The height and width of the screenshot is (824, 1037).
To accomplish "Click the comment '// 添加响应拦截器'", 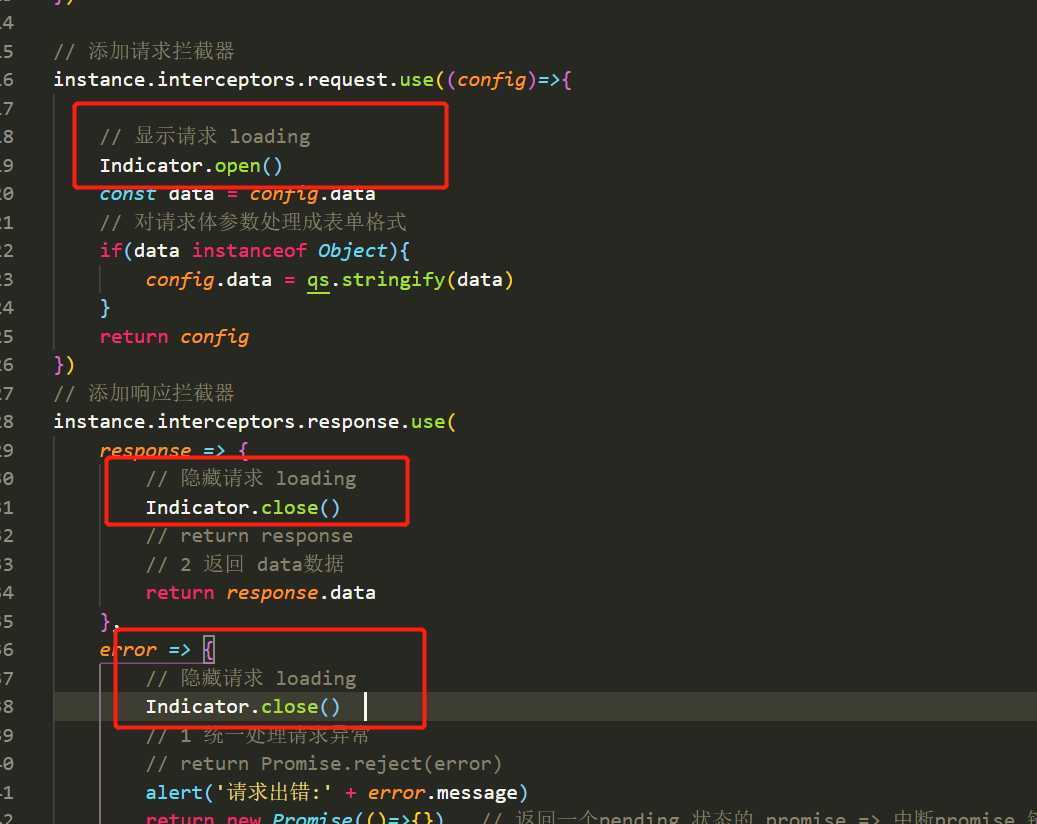I will (x=144, y=393).
